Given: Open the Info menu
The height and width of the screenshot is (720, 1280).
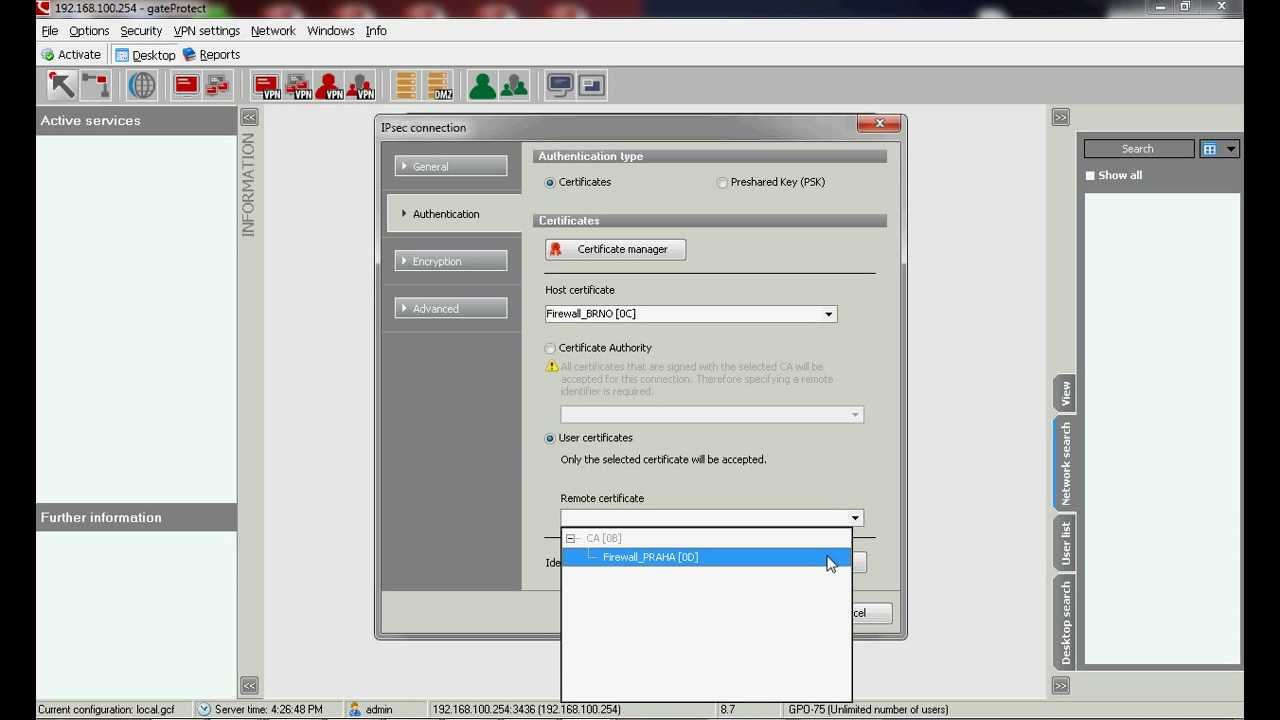Looking at the screenshot, I should (x=376, y=31).
